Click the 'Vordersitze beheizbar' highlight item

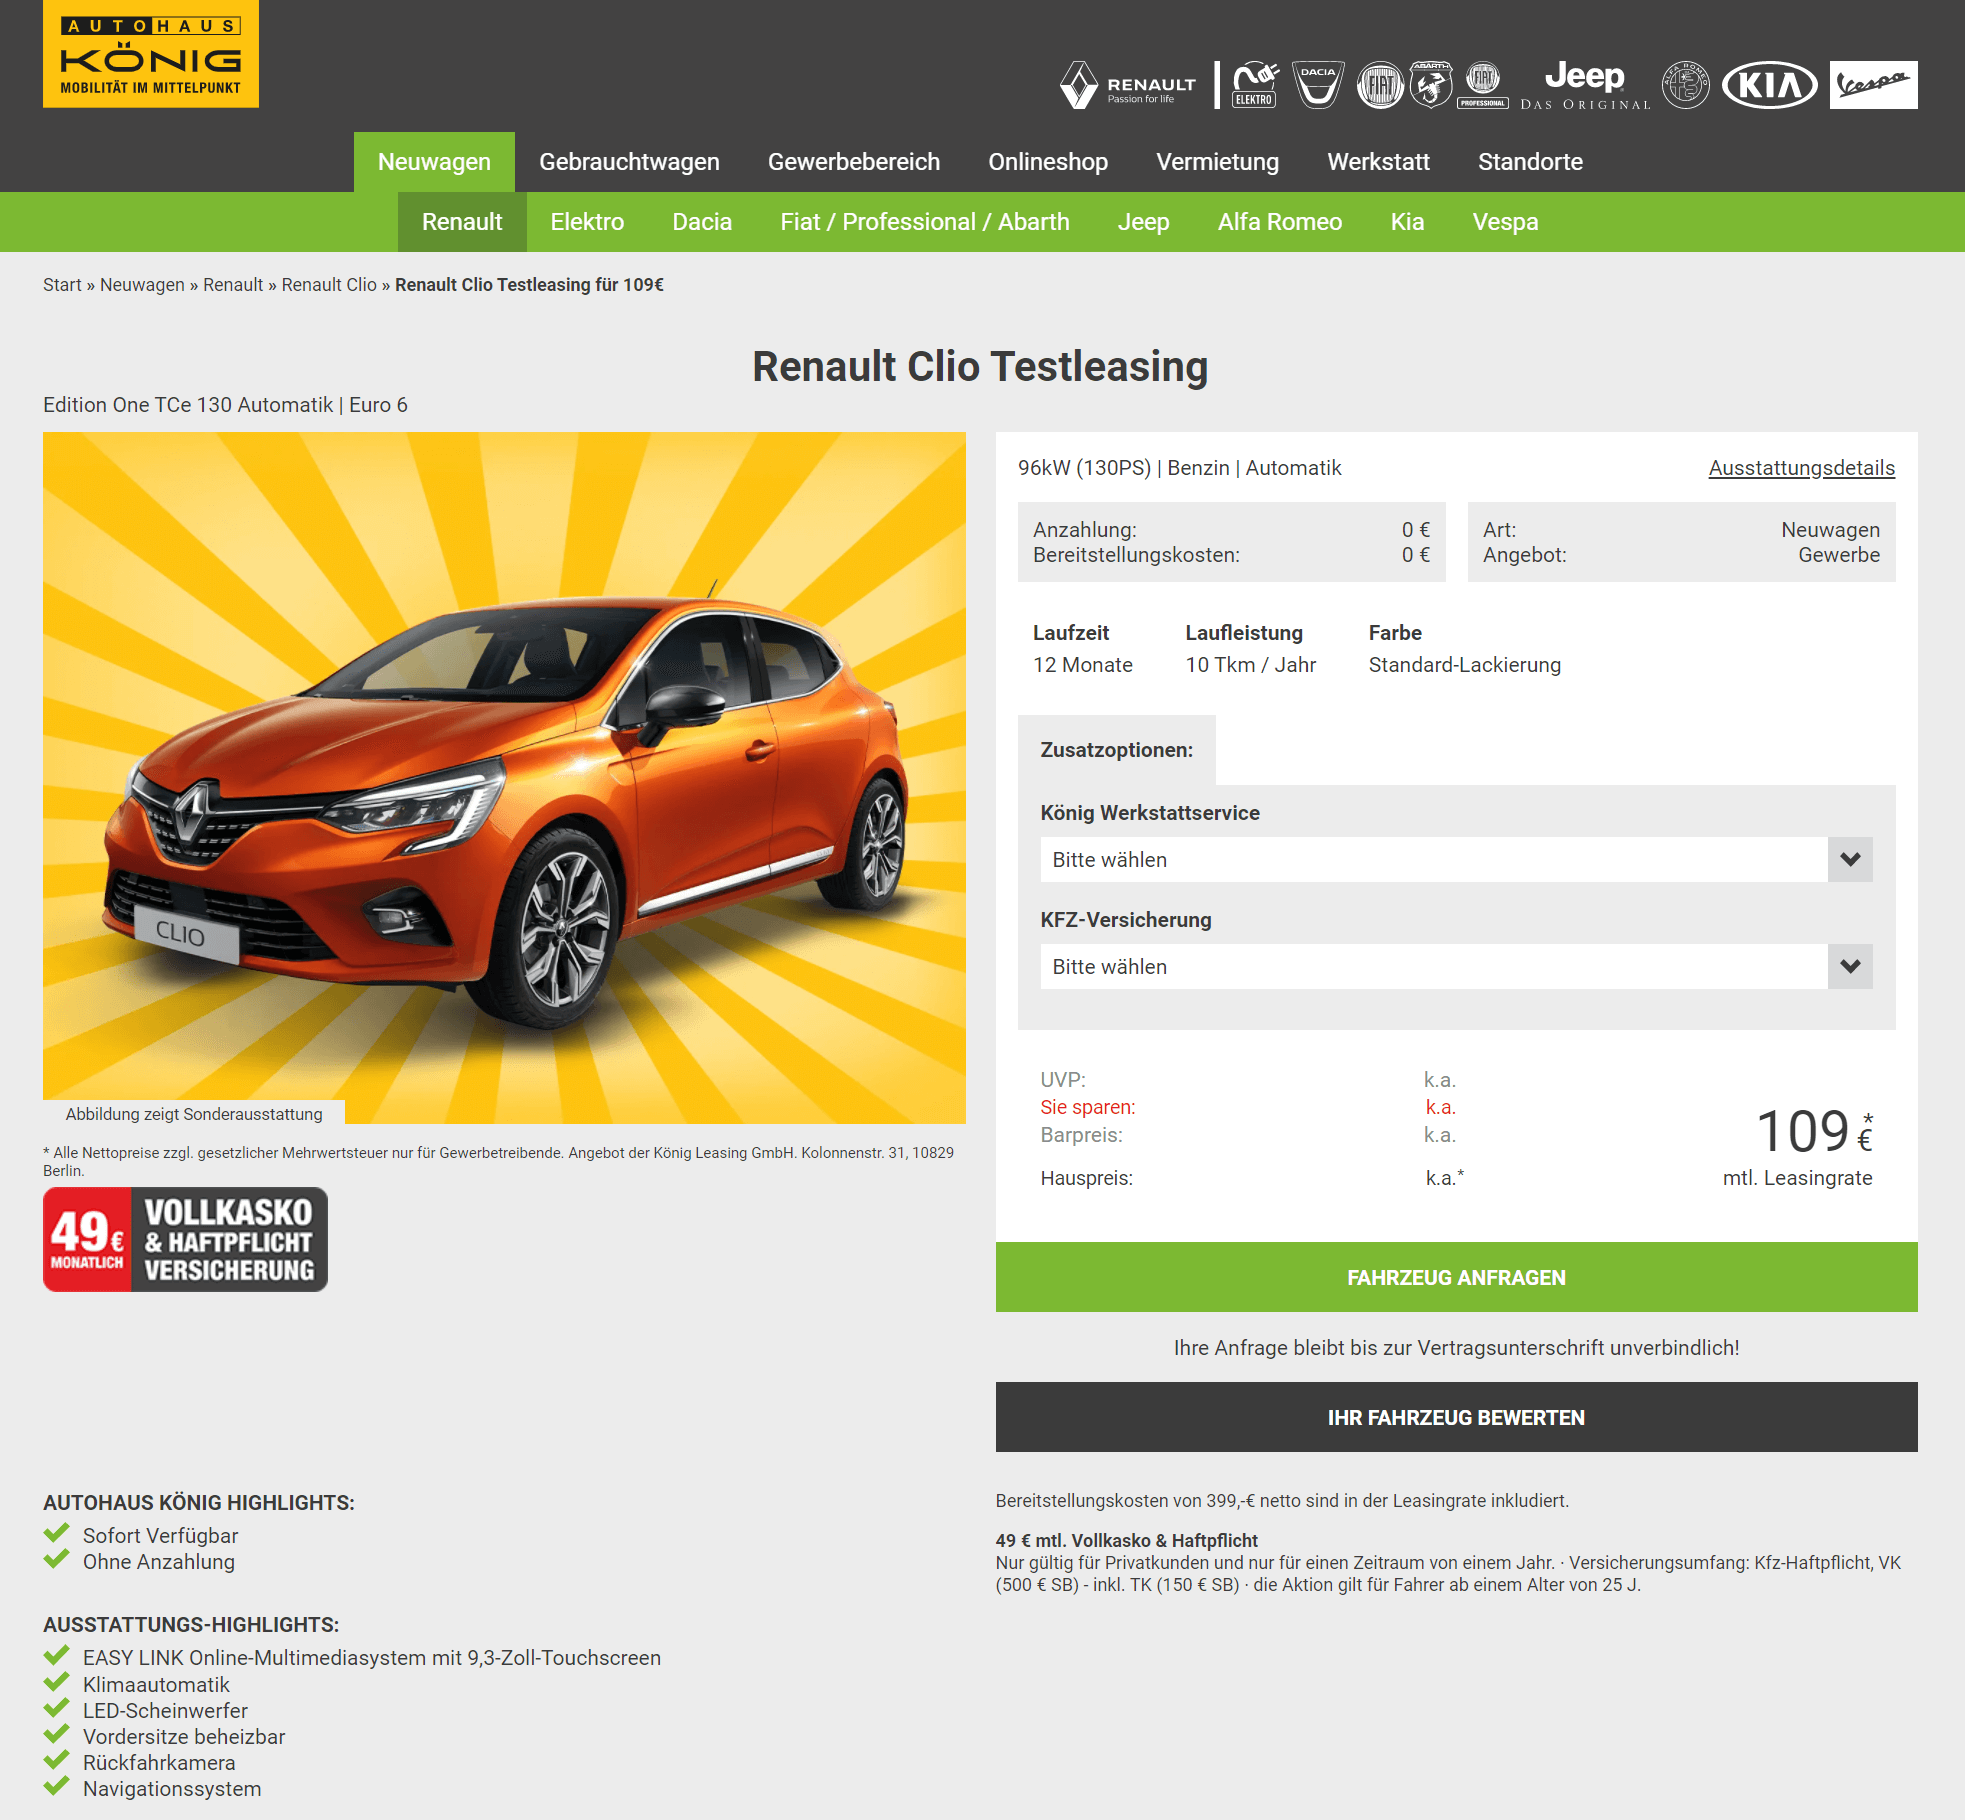(x=184, y=1737)
